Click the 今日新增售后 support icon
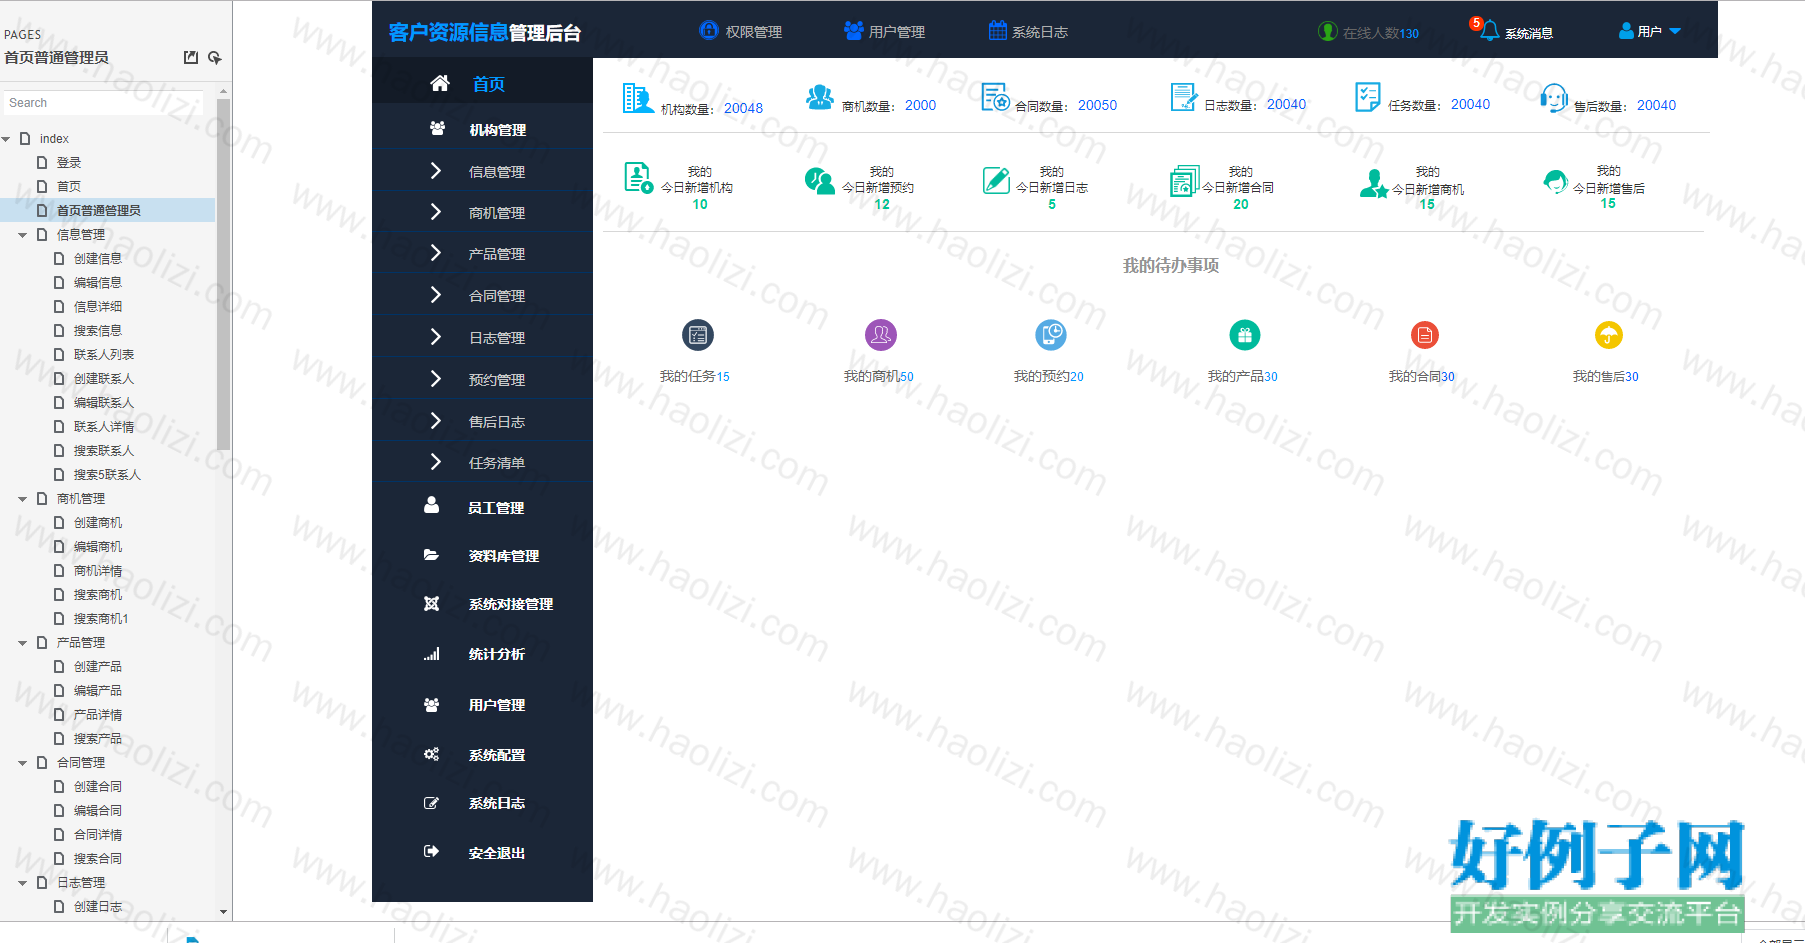This screenshot has height=943, width=1805. [x=1555, y=182]
